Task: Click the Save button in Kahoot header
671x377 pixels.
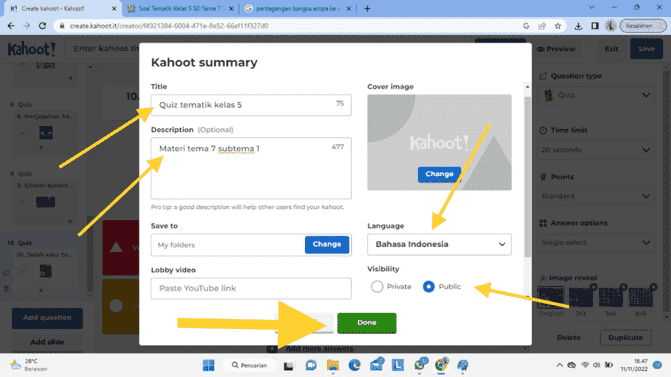Action: (x=647, y=49)
